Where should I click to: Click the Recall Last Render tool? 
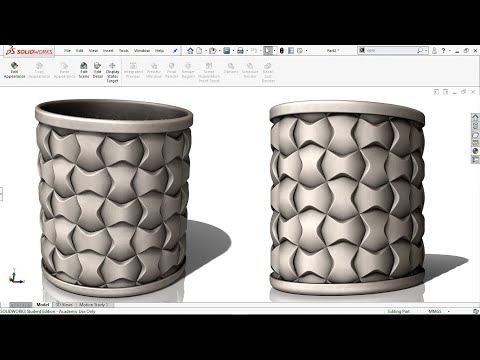coord(268,72)
